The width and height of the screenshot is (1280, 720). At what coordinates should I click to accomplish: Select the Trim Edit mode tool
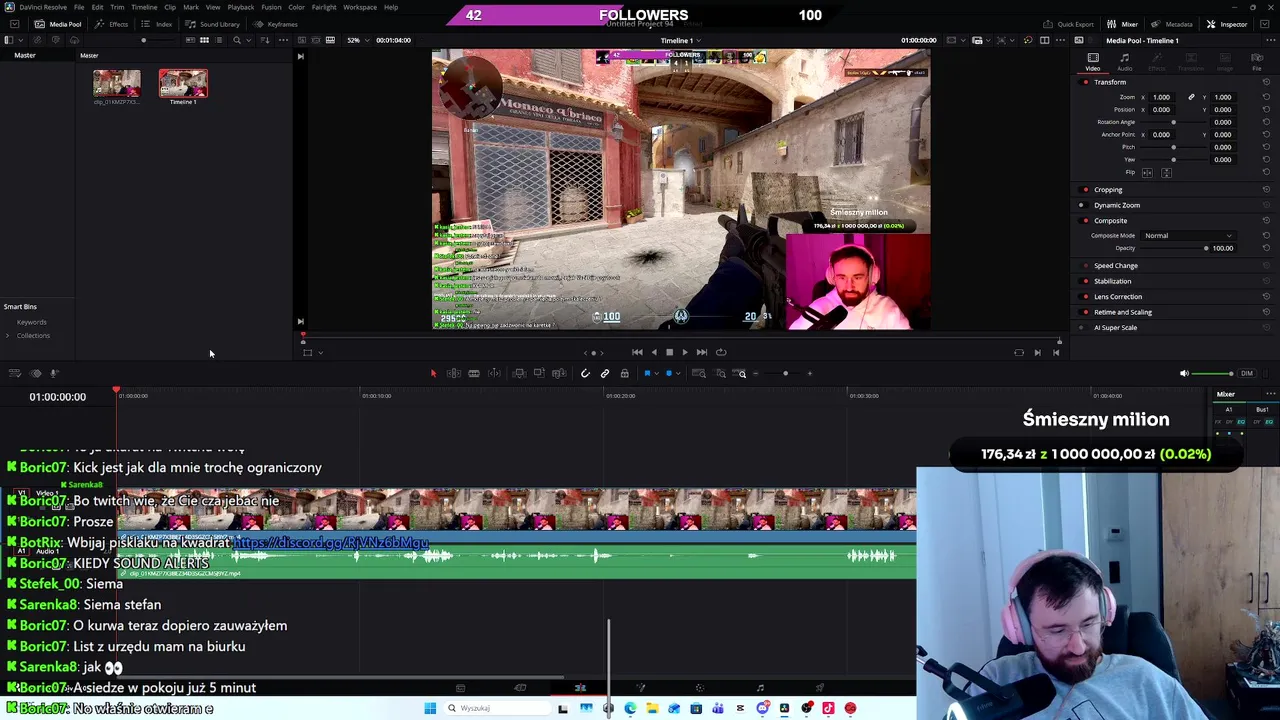[x=454, y=373]
